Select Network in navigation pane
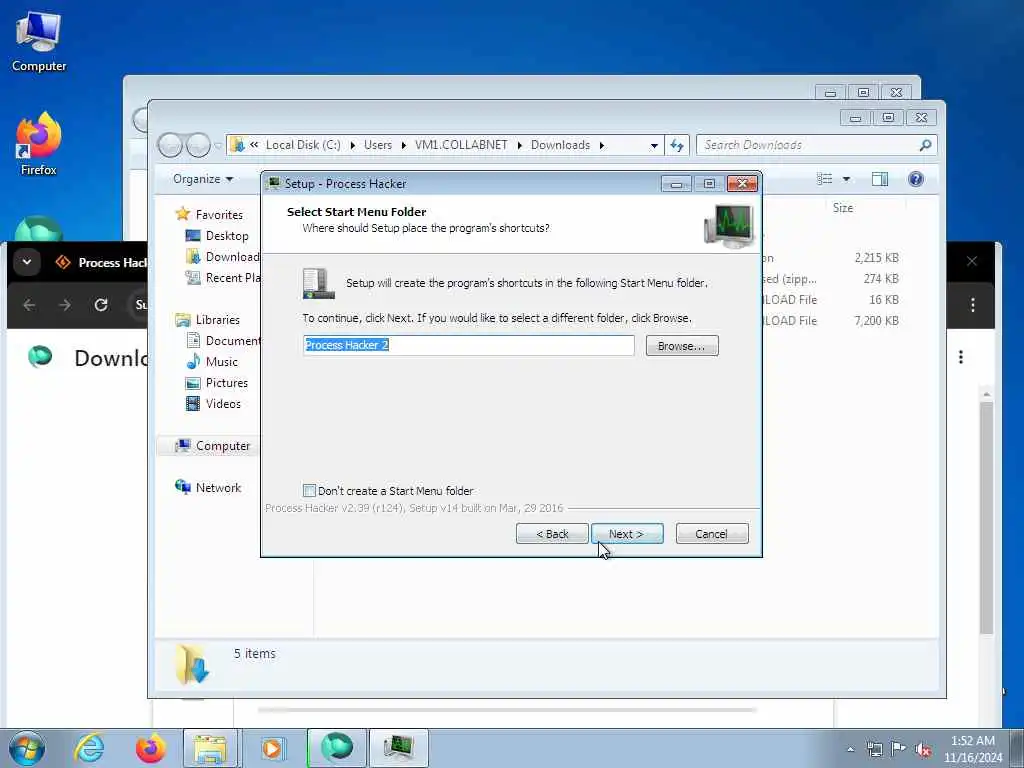The width and height of the screenshot is (1024, 768). (x=208, y=487)
